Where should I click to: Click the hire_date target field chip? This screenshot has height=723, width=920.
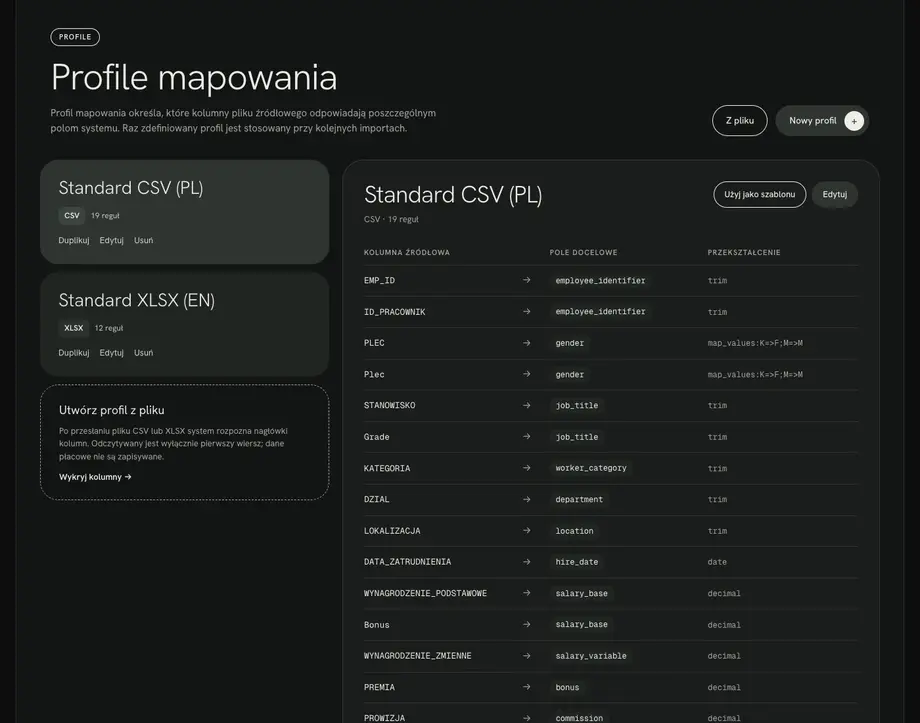click(577, 562)
